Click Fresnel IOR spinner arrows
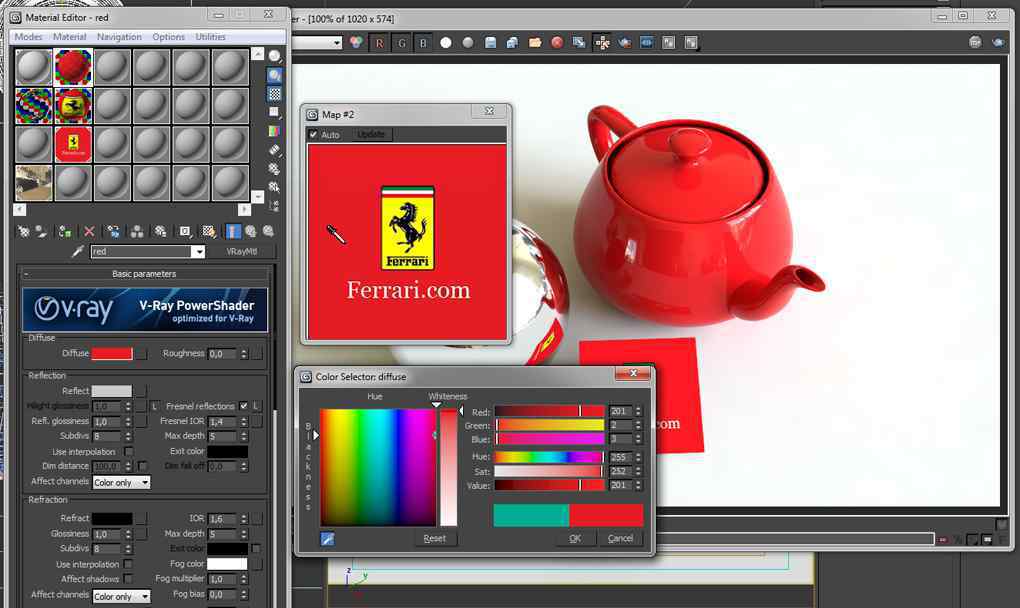 pyautogui.click(x=244, y=421)
